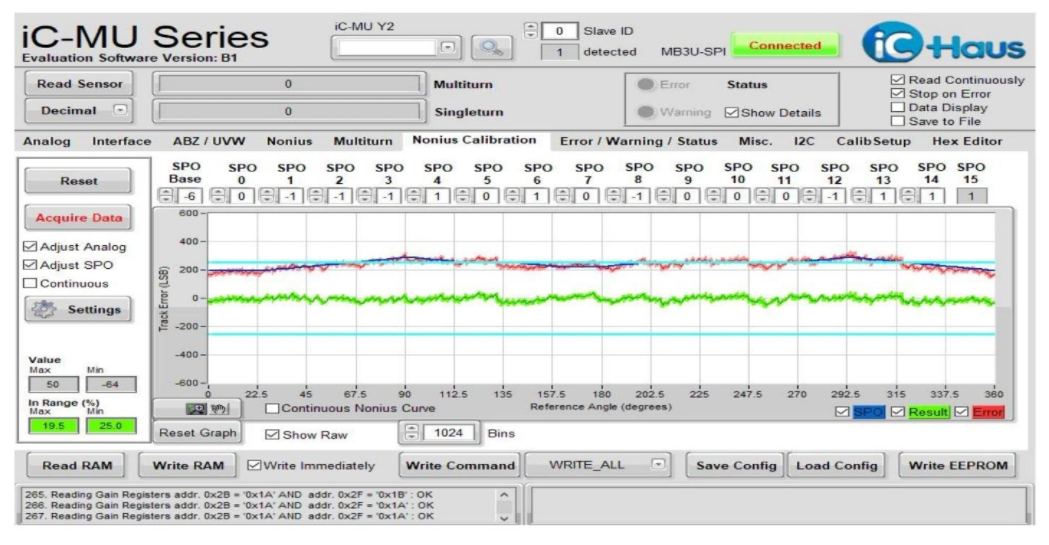Enable Save to File checkbox
The height and width of the screenshot is (545, 1049).
898,121
